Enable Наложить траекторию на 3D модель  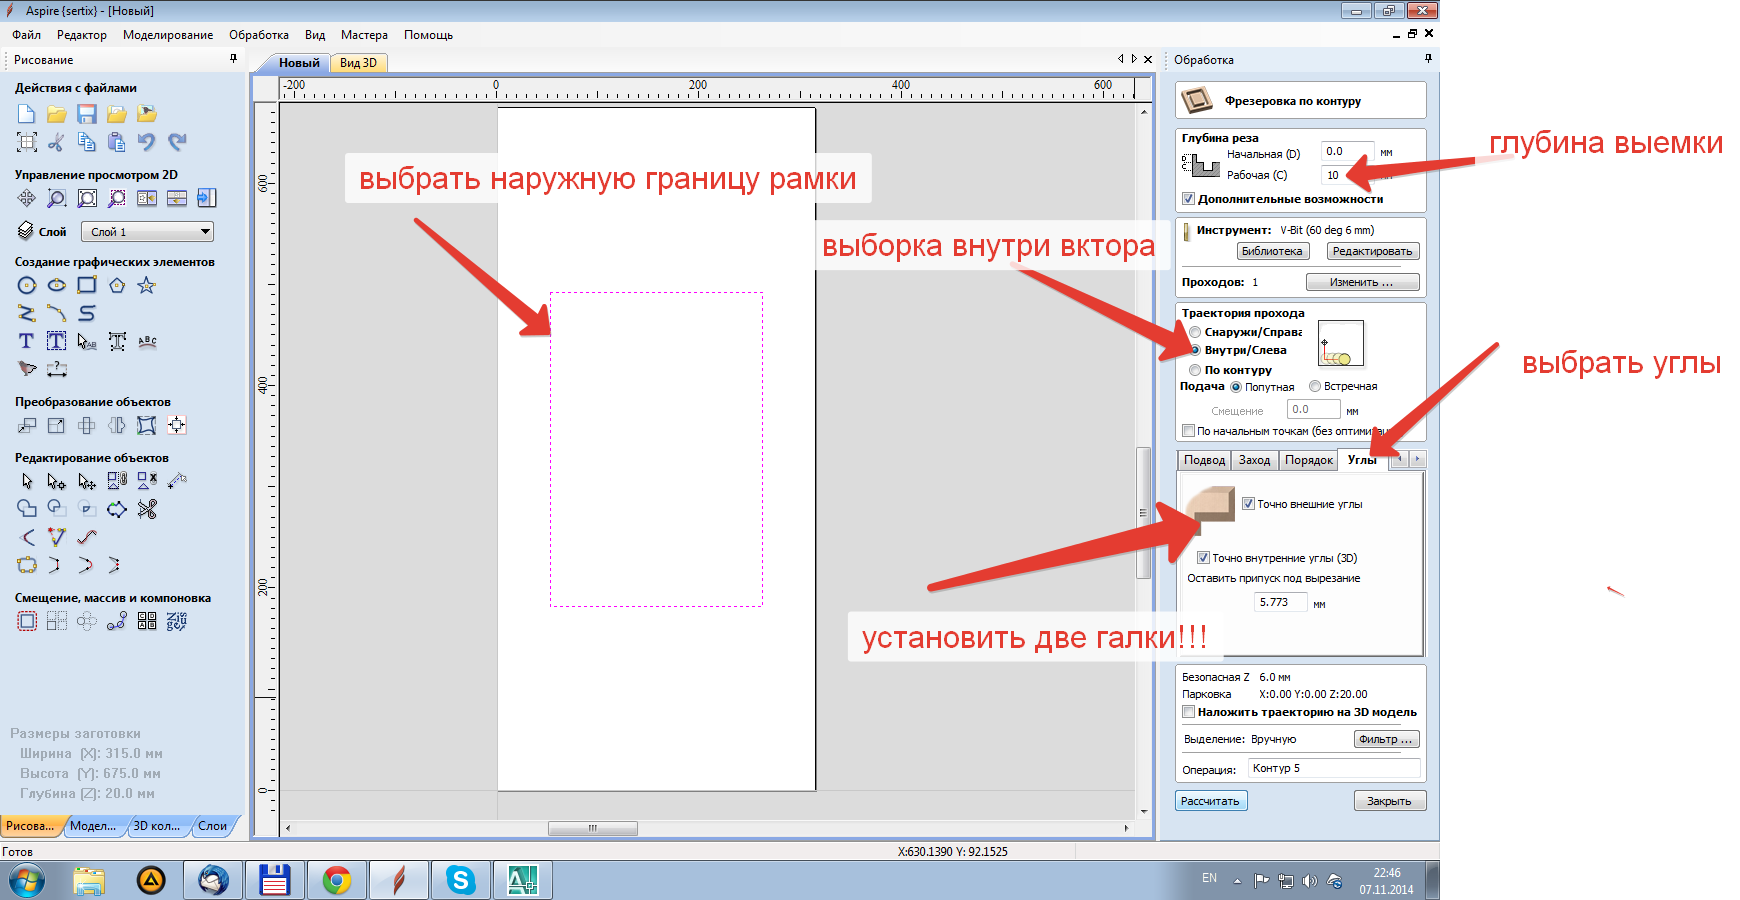click(x=1189, y=712)
